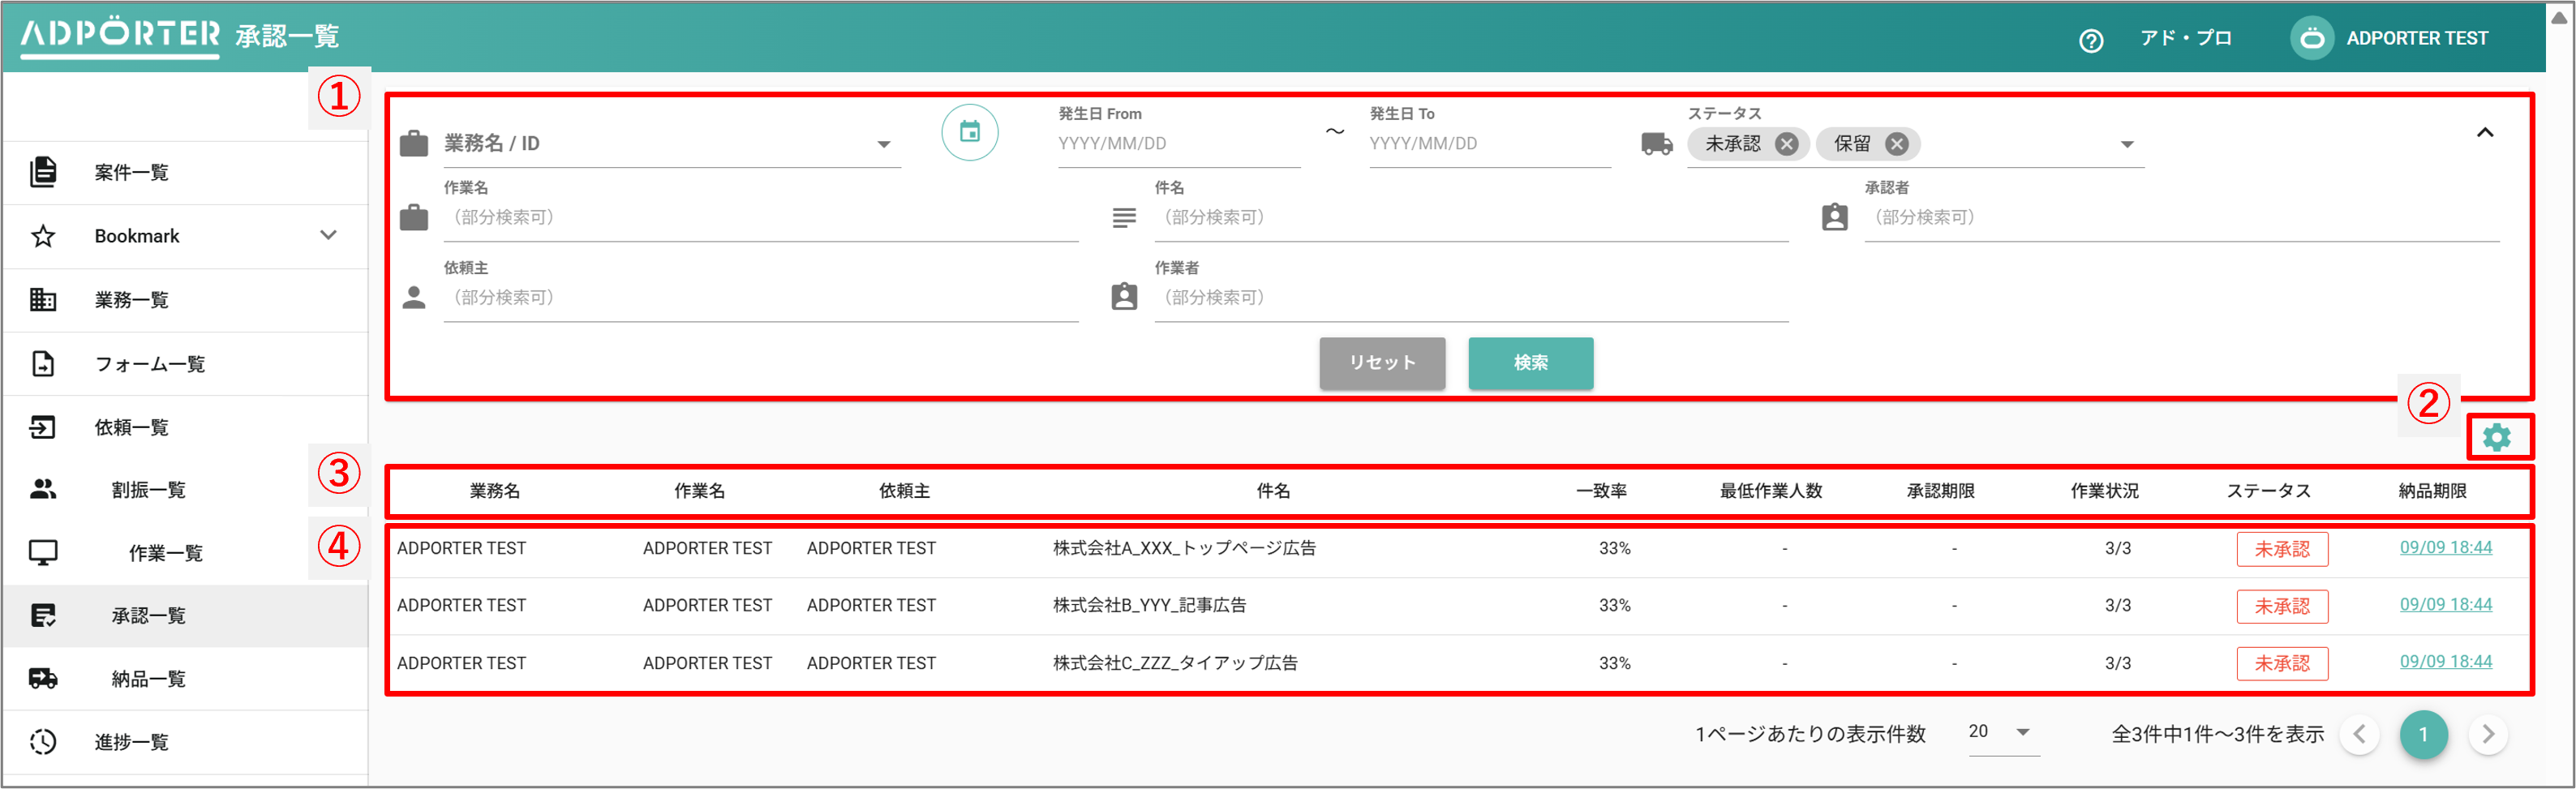
Task: Open the 業務名 / ID dropdown
Action: (x=883, y=145)
